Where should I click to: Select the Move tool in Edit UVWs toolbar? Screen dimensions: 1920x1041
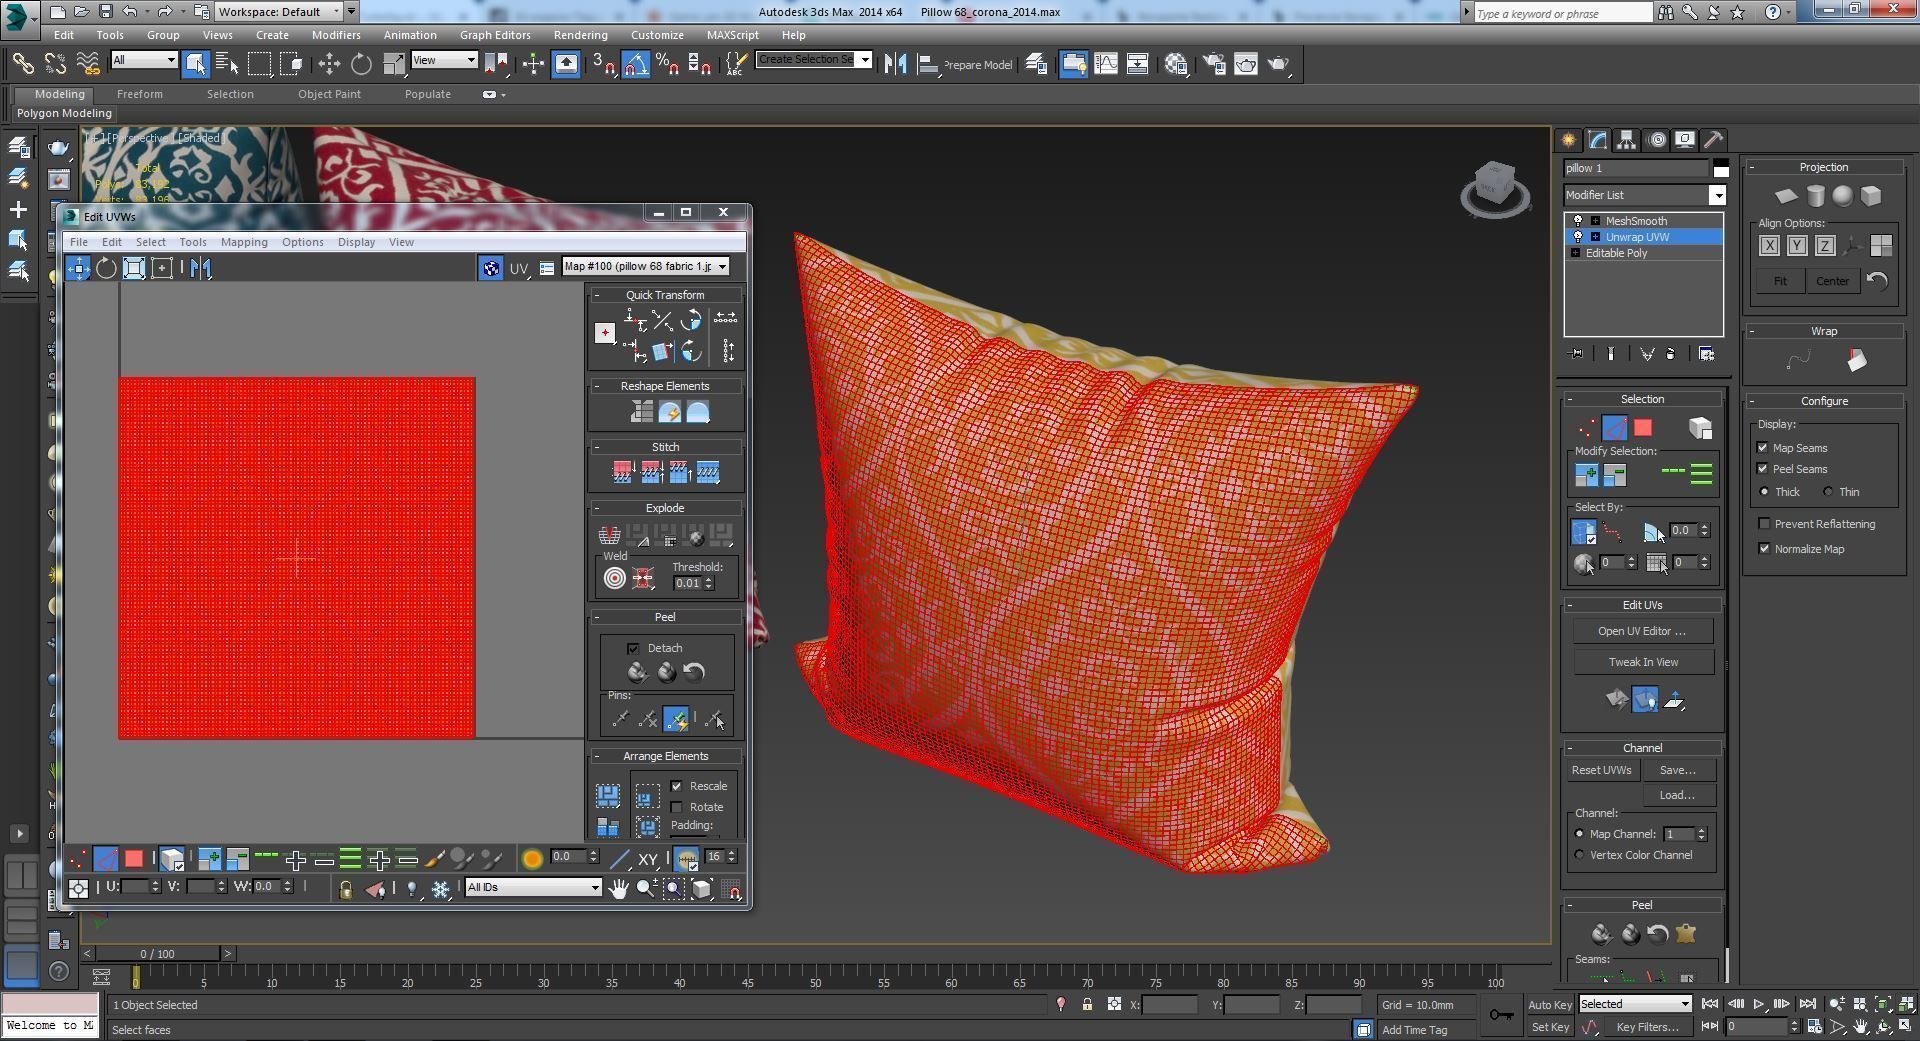click(78, 268)
